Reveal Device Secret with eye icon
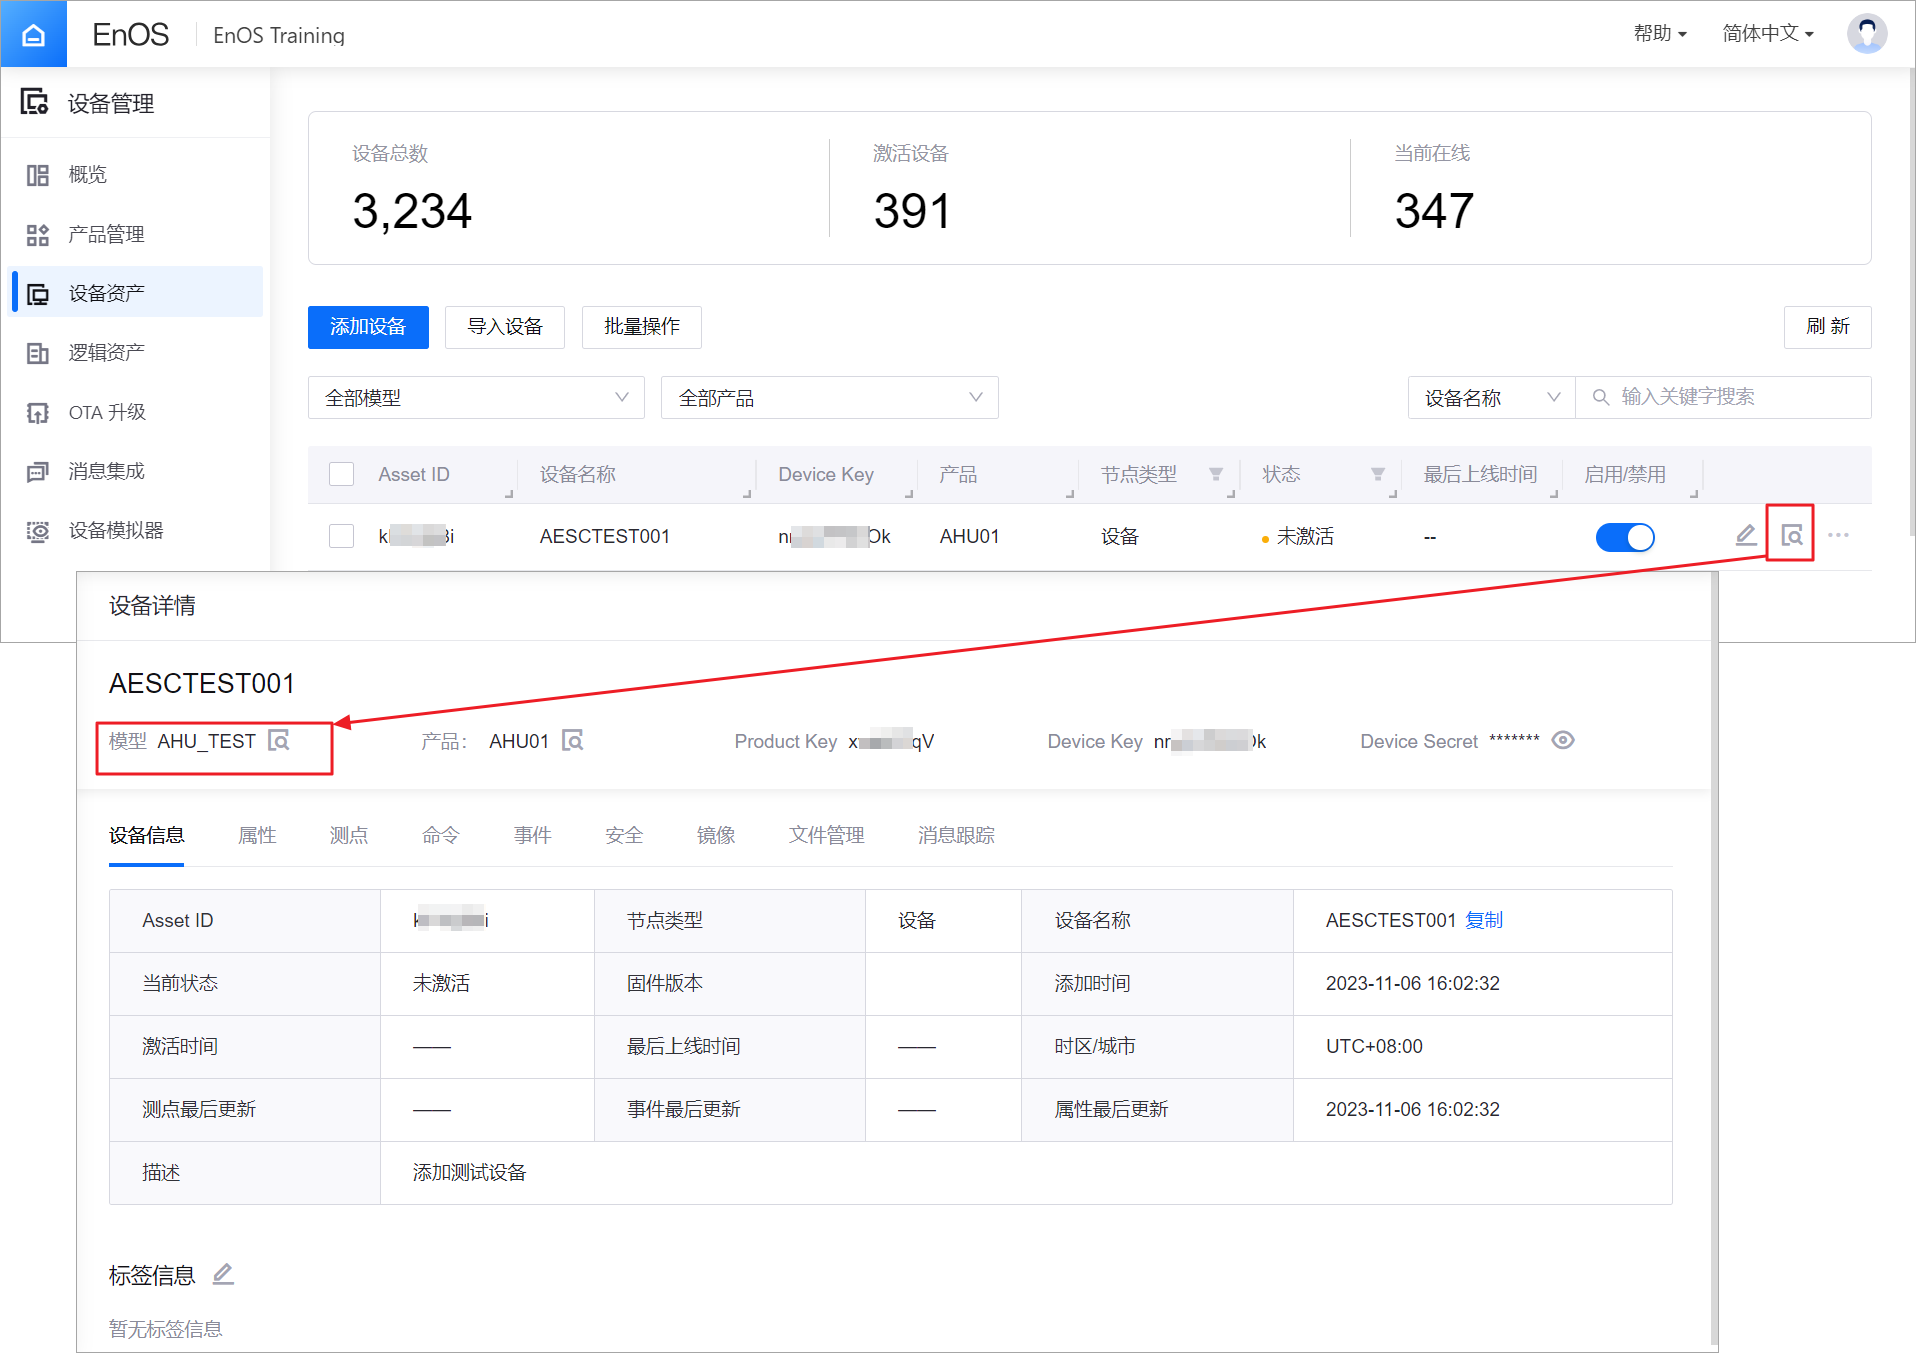The width and height of the screenshot is (1916, 1367). coord(1563,740)
